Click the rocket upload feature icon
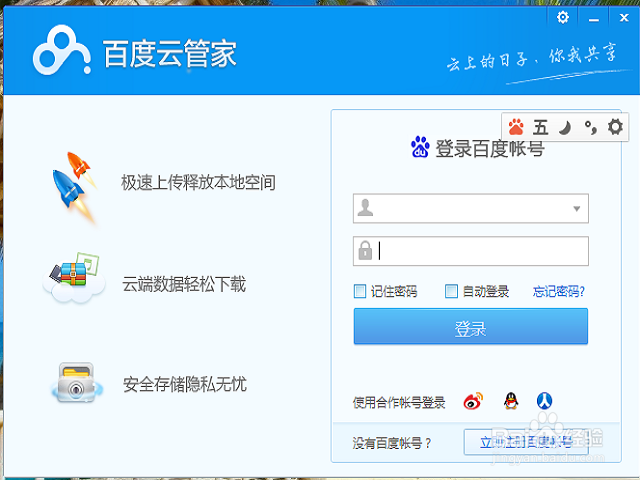Viewport: 640px width, 480px height. (x=75, y=187)
